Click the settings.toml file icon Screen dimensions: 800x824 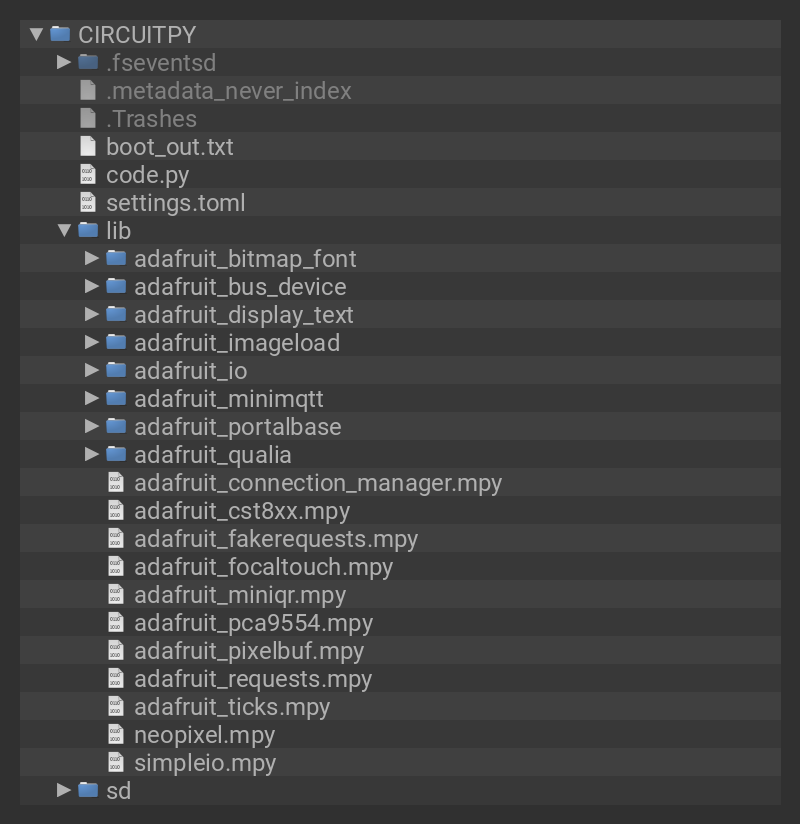[x=88, y=202]
